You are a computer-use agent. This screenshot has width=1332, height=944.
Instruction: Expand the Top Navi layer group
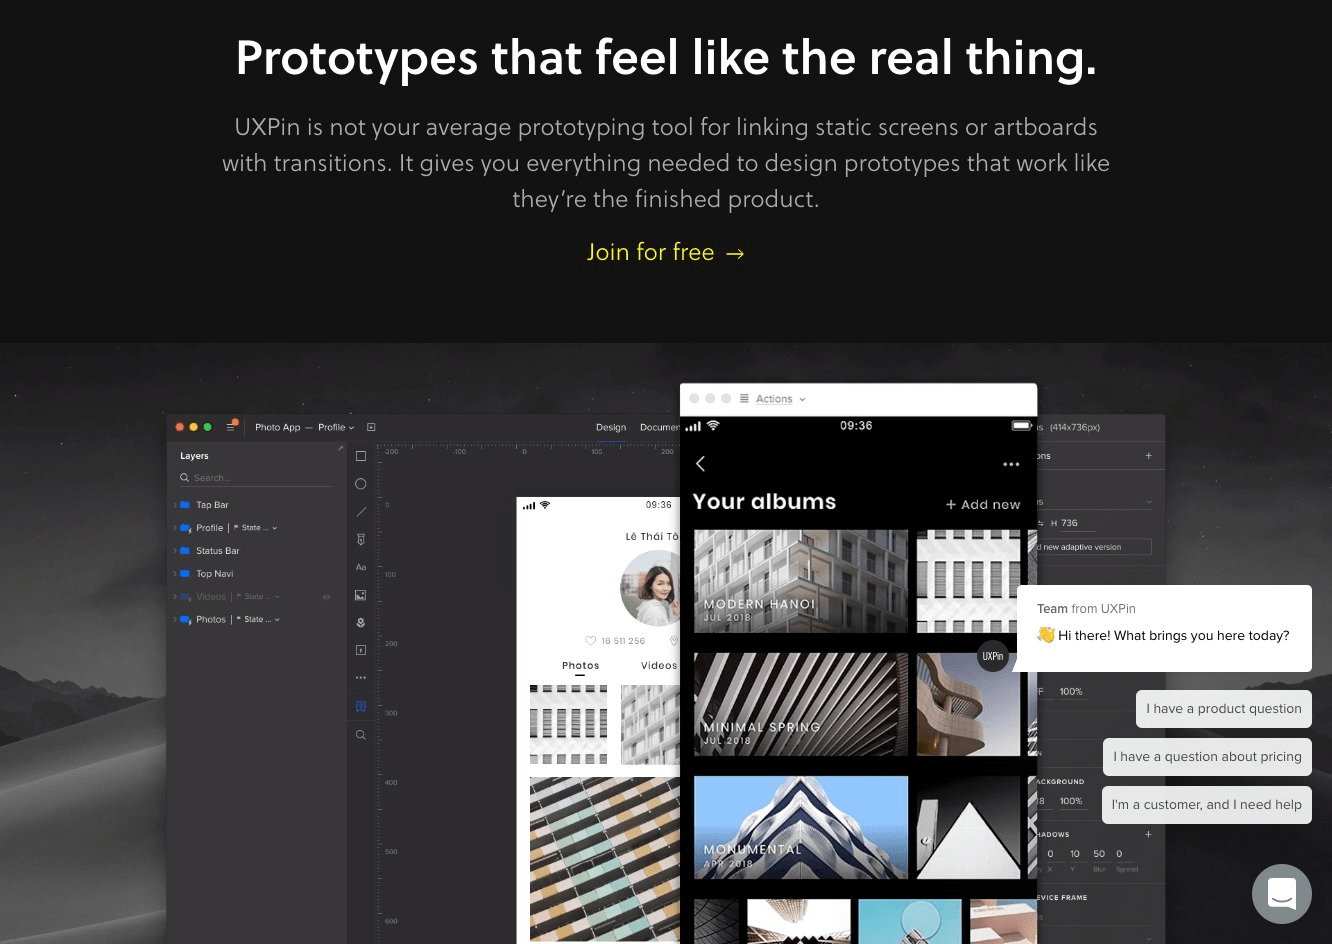[x=174, y=574]
